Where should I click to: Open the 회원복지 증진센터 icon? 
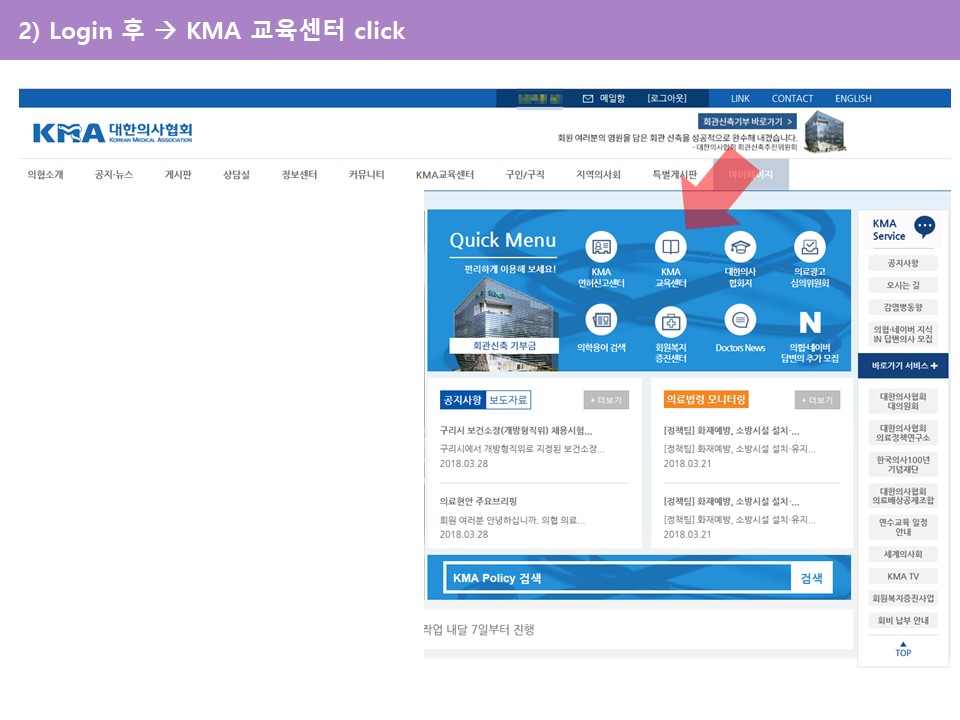670,321
